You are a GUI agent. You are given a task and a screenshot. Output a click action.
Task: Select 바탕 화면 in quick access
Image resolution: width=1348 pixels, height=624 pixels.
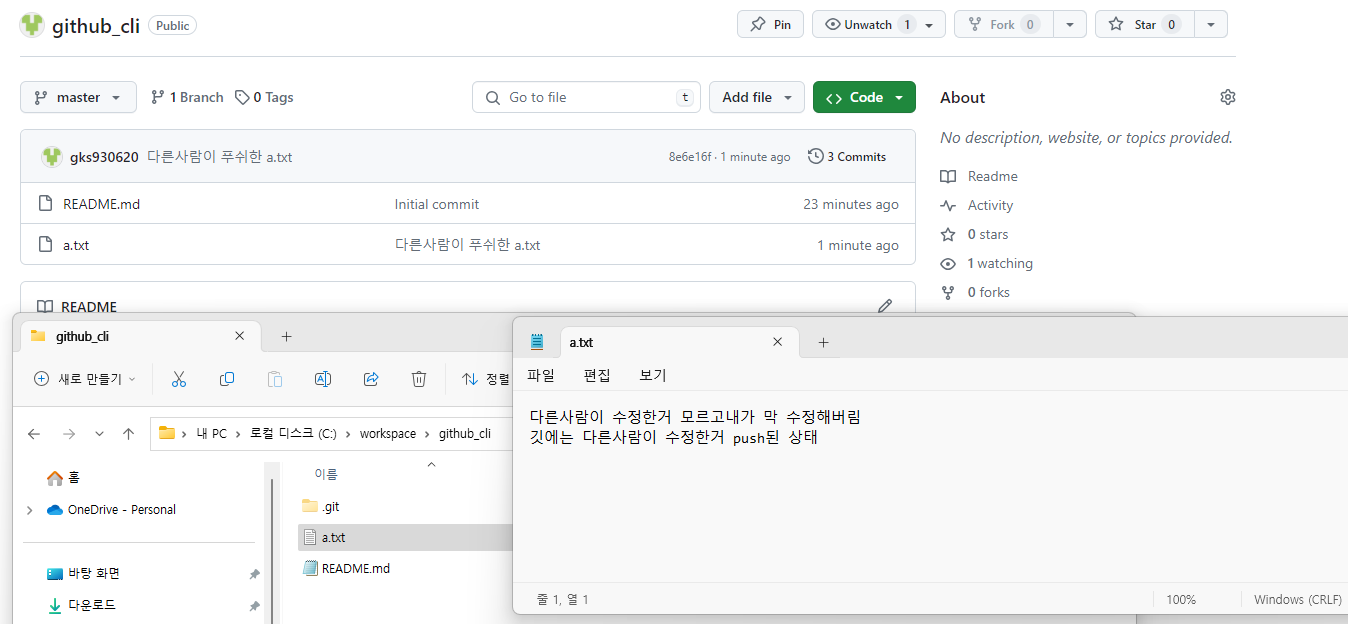coord(84,574)
